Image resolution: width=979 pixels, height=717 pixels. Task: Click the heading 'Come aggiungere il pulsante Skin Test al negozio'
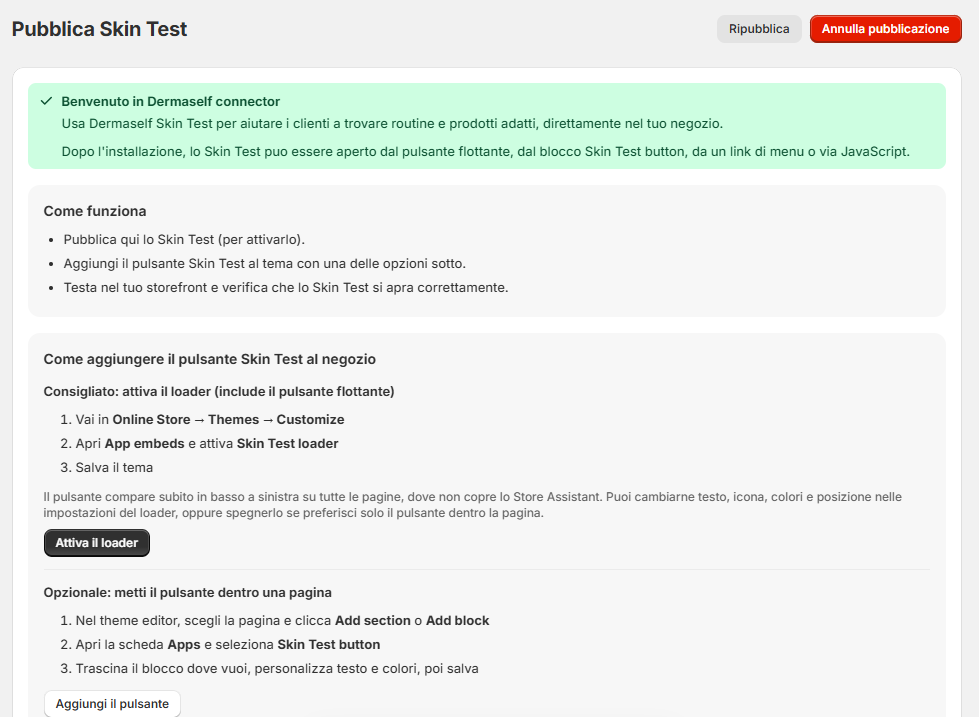coord(210,359)
